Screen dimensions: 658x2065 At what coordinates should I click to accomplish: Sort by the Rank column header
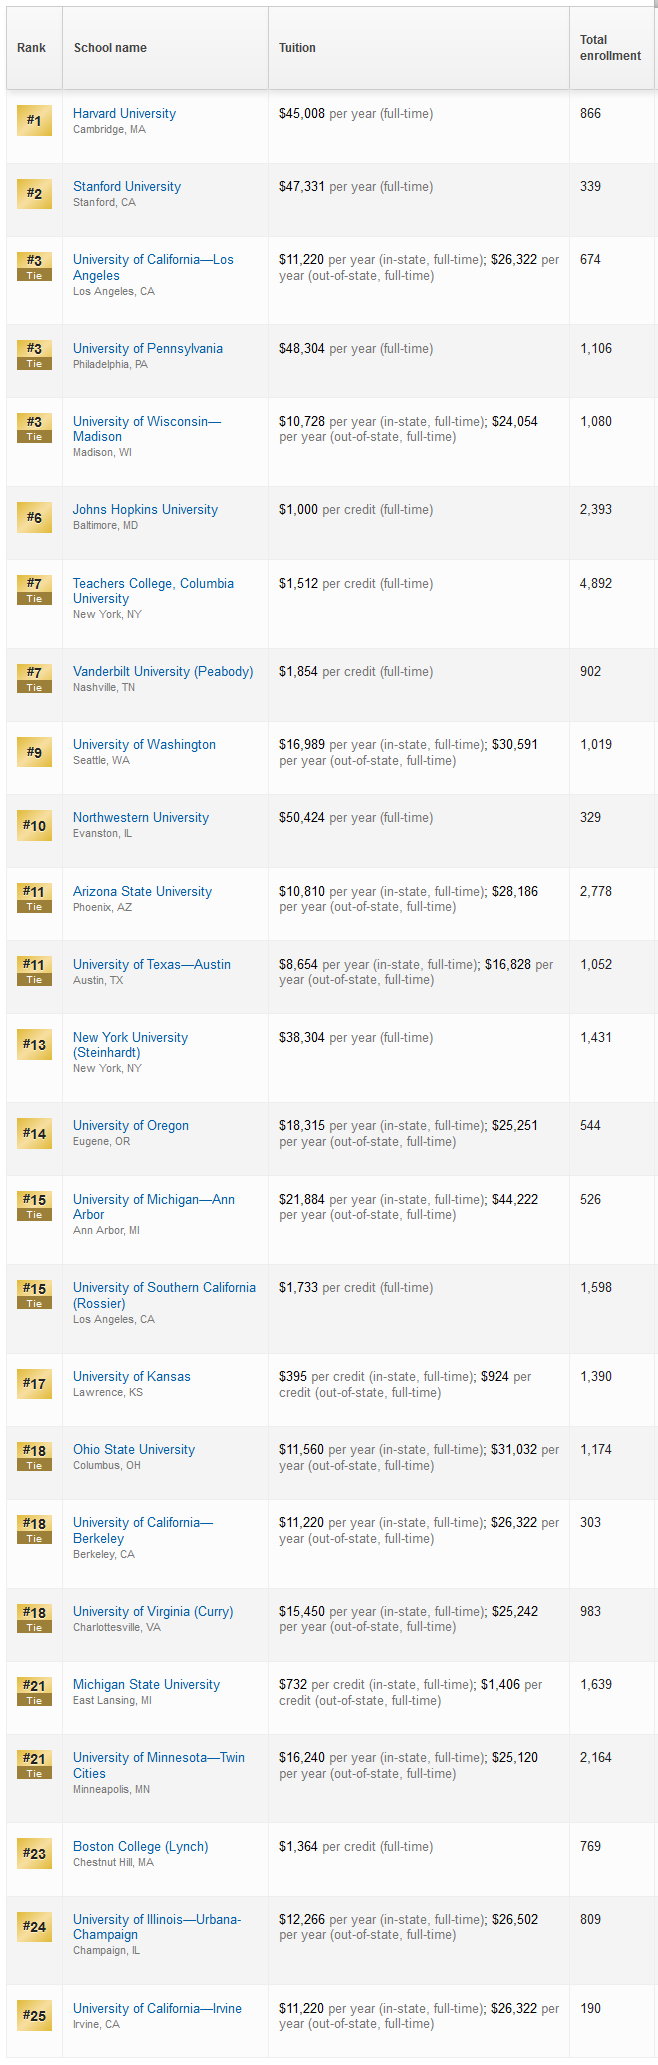[x=32, y=48]
